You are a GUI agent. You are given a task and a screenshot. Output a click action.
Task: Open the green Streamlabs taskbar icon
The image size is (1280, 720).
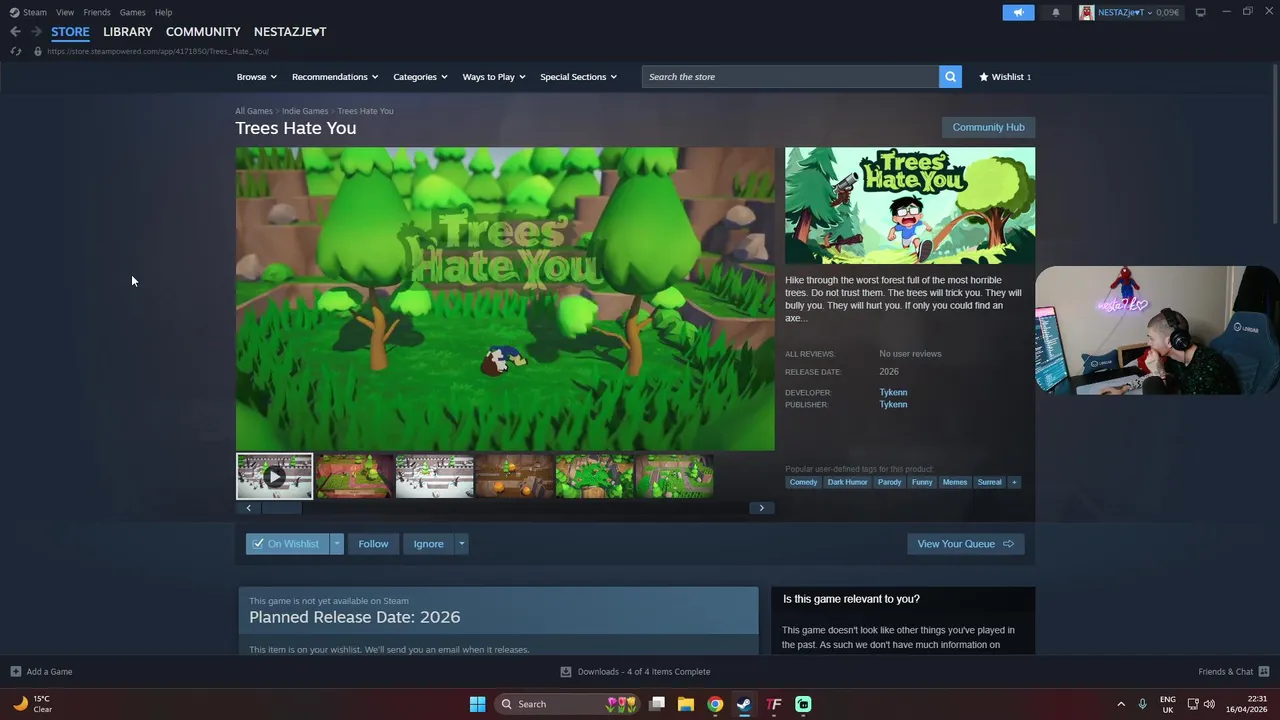(803, 704)
